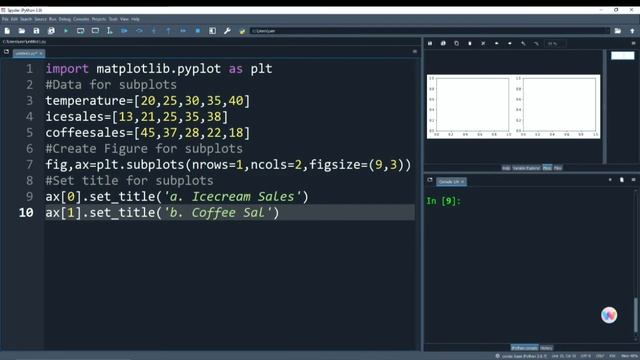
Task: Open file using the folder toolbar icon
Action: (22, 31)
